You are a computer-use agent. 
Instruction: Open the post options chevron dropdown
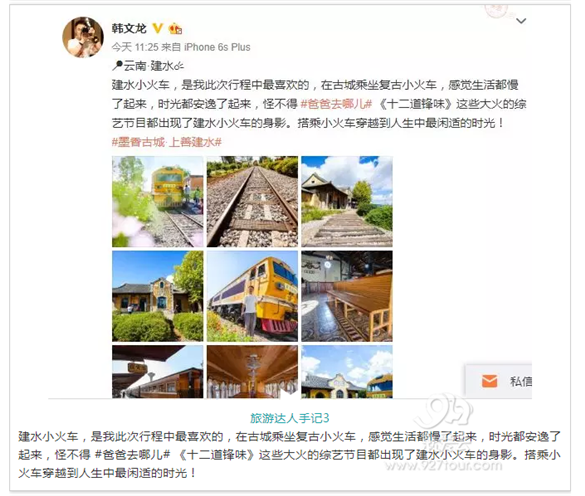click(x=521, y=21)
